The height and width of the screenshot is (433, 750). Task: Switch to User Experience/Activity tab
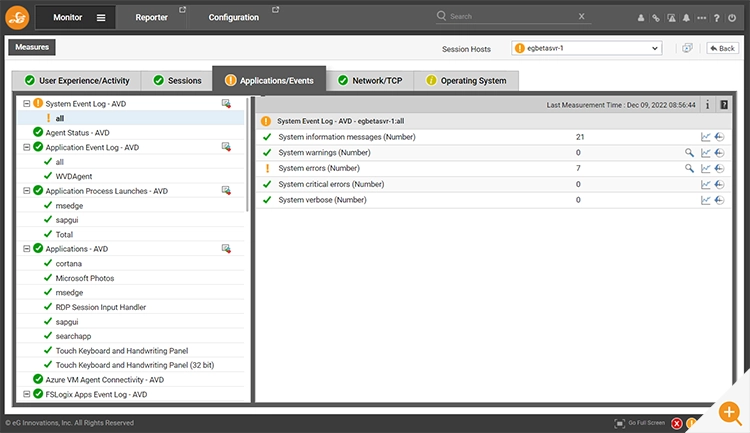point(77,80)
